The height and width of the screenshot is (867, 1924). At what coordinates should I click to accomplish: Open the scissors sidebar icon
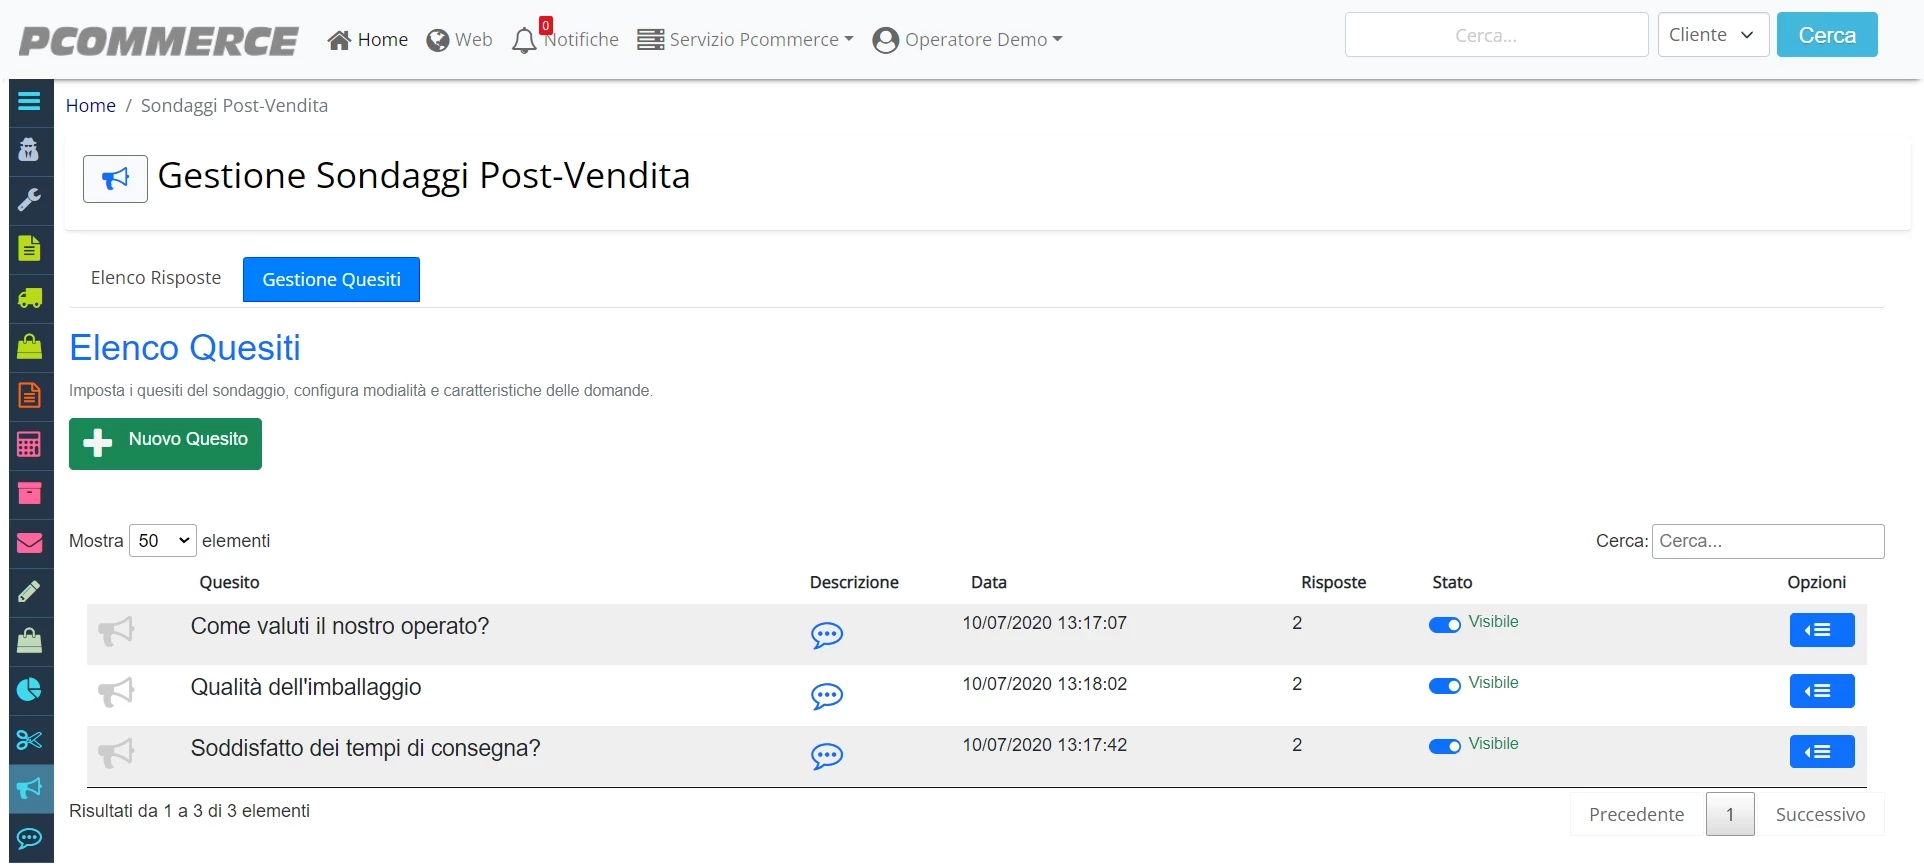[x=29, y=739]
